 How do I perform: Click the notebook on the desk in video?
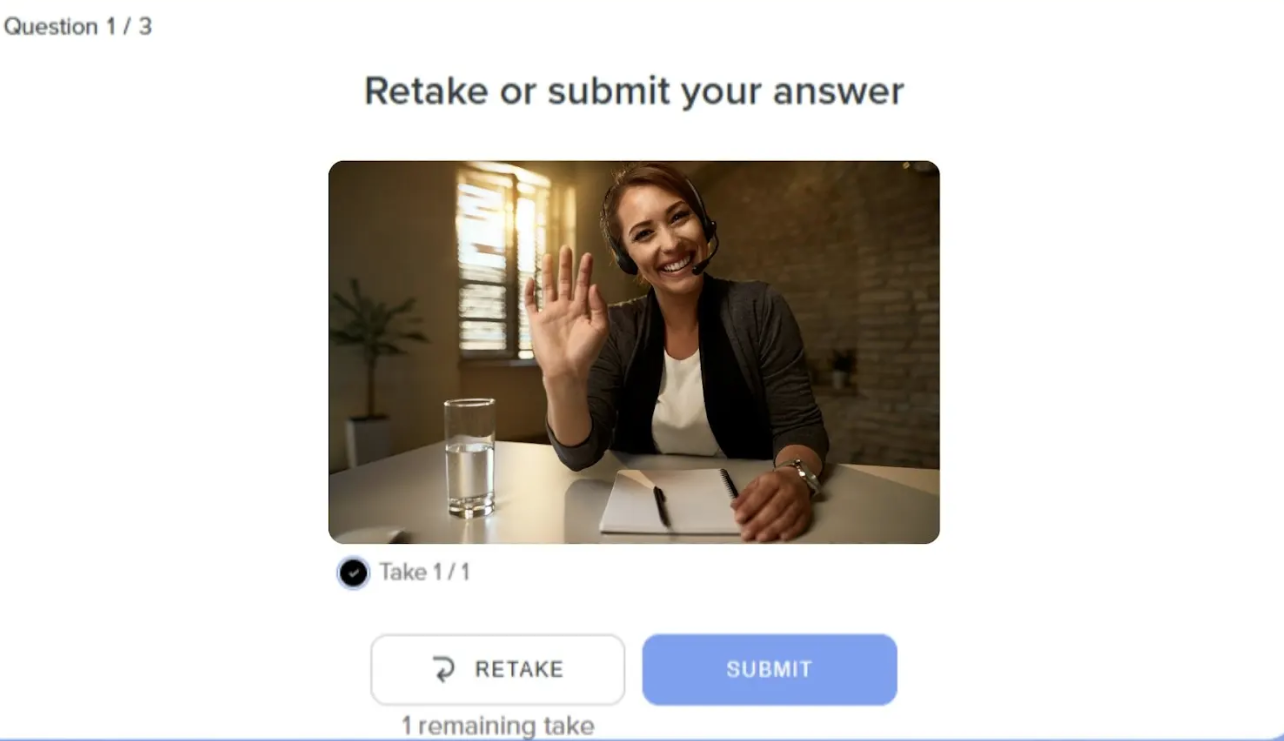coord(669,501)
